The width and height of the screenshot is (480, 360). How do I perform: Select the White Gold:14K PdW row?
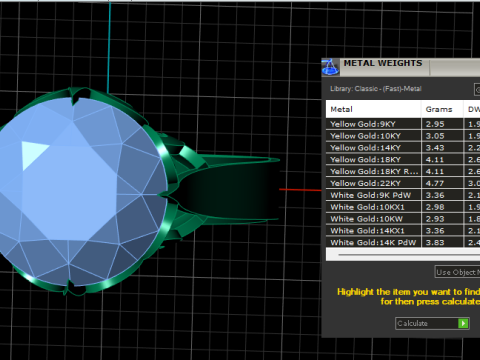pyautogui.click(x=403, y=242)
